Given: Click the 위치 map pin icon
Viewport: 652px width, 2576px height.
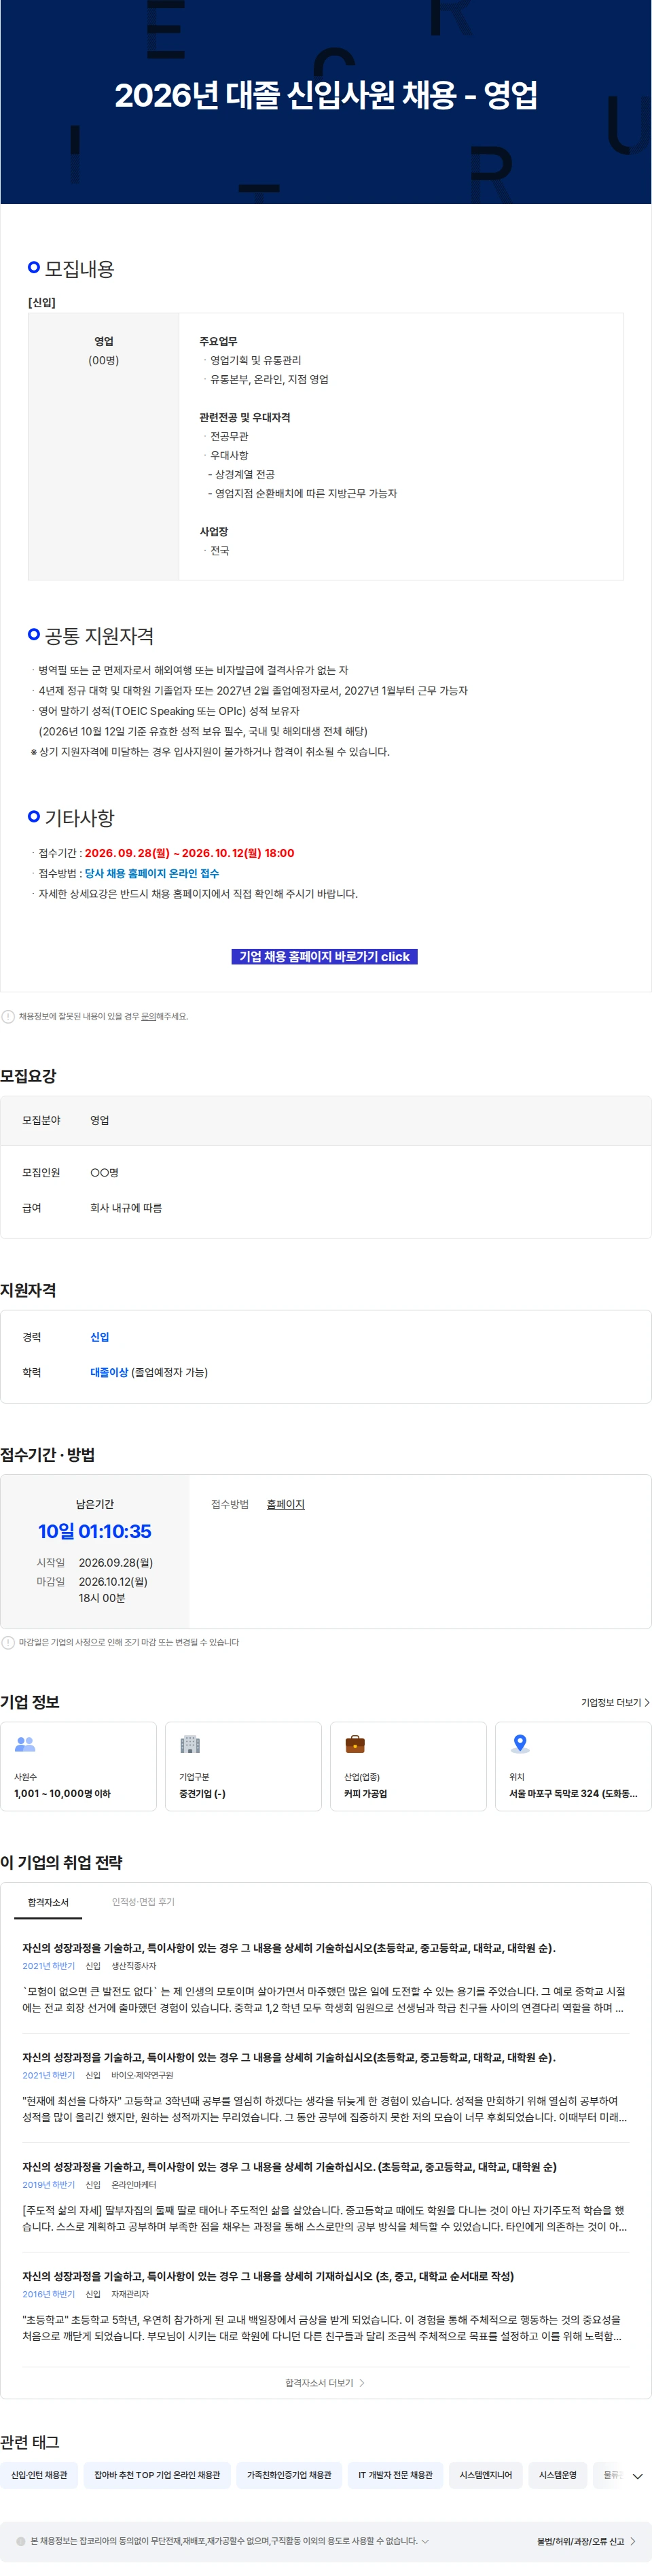Looking at the screenshot, I should 520,1744.
